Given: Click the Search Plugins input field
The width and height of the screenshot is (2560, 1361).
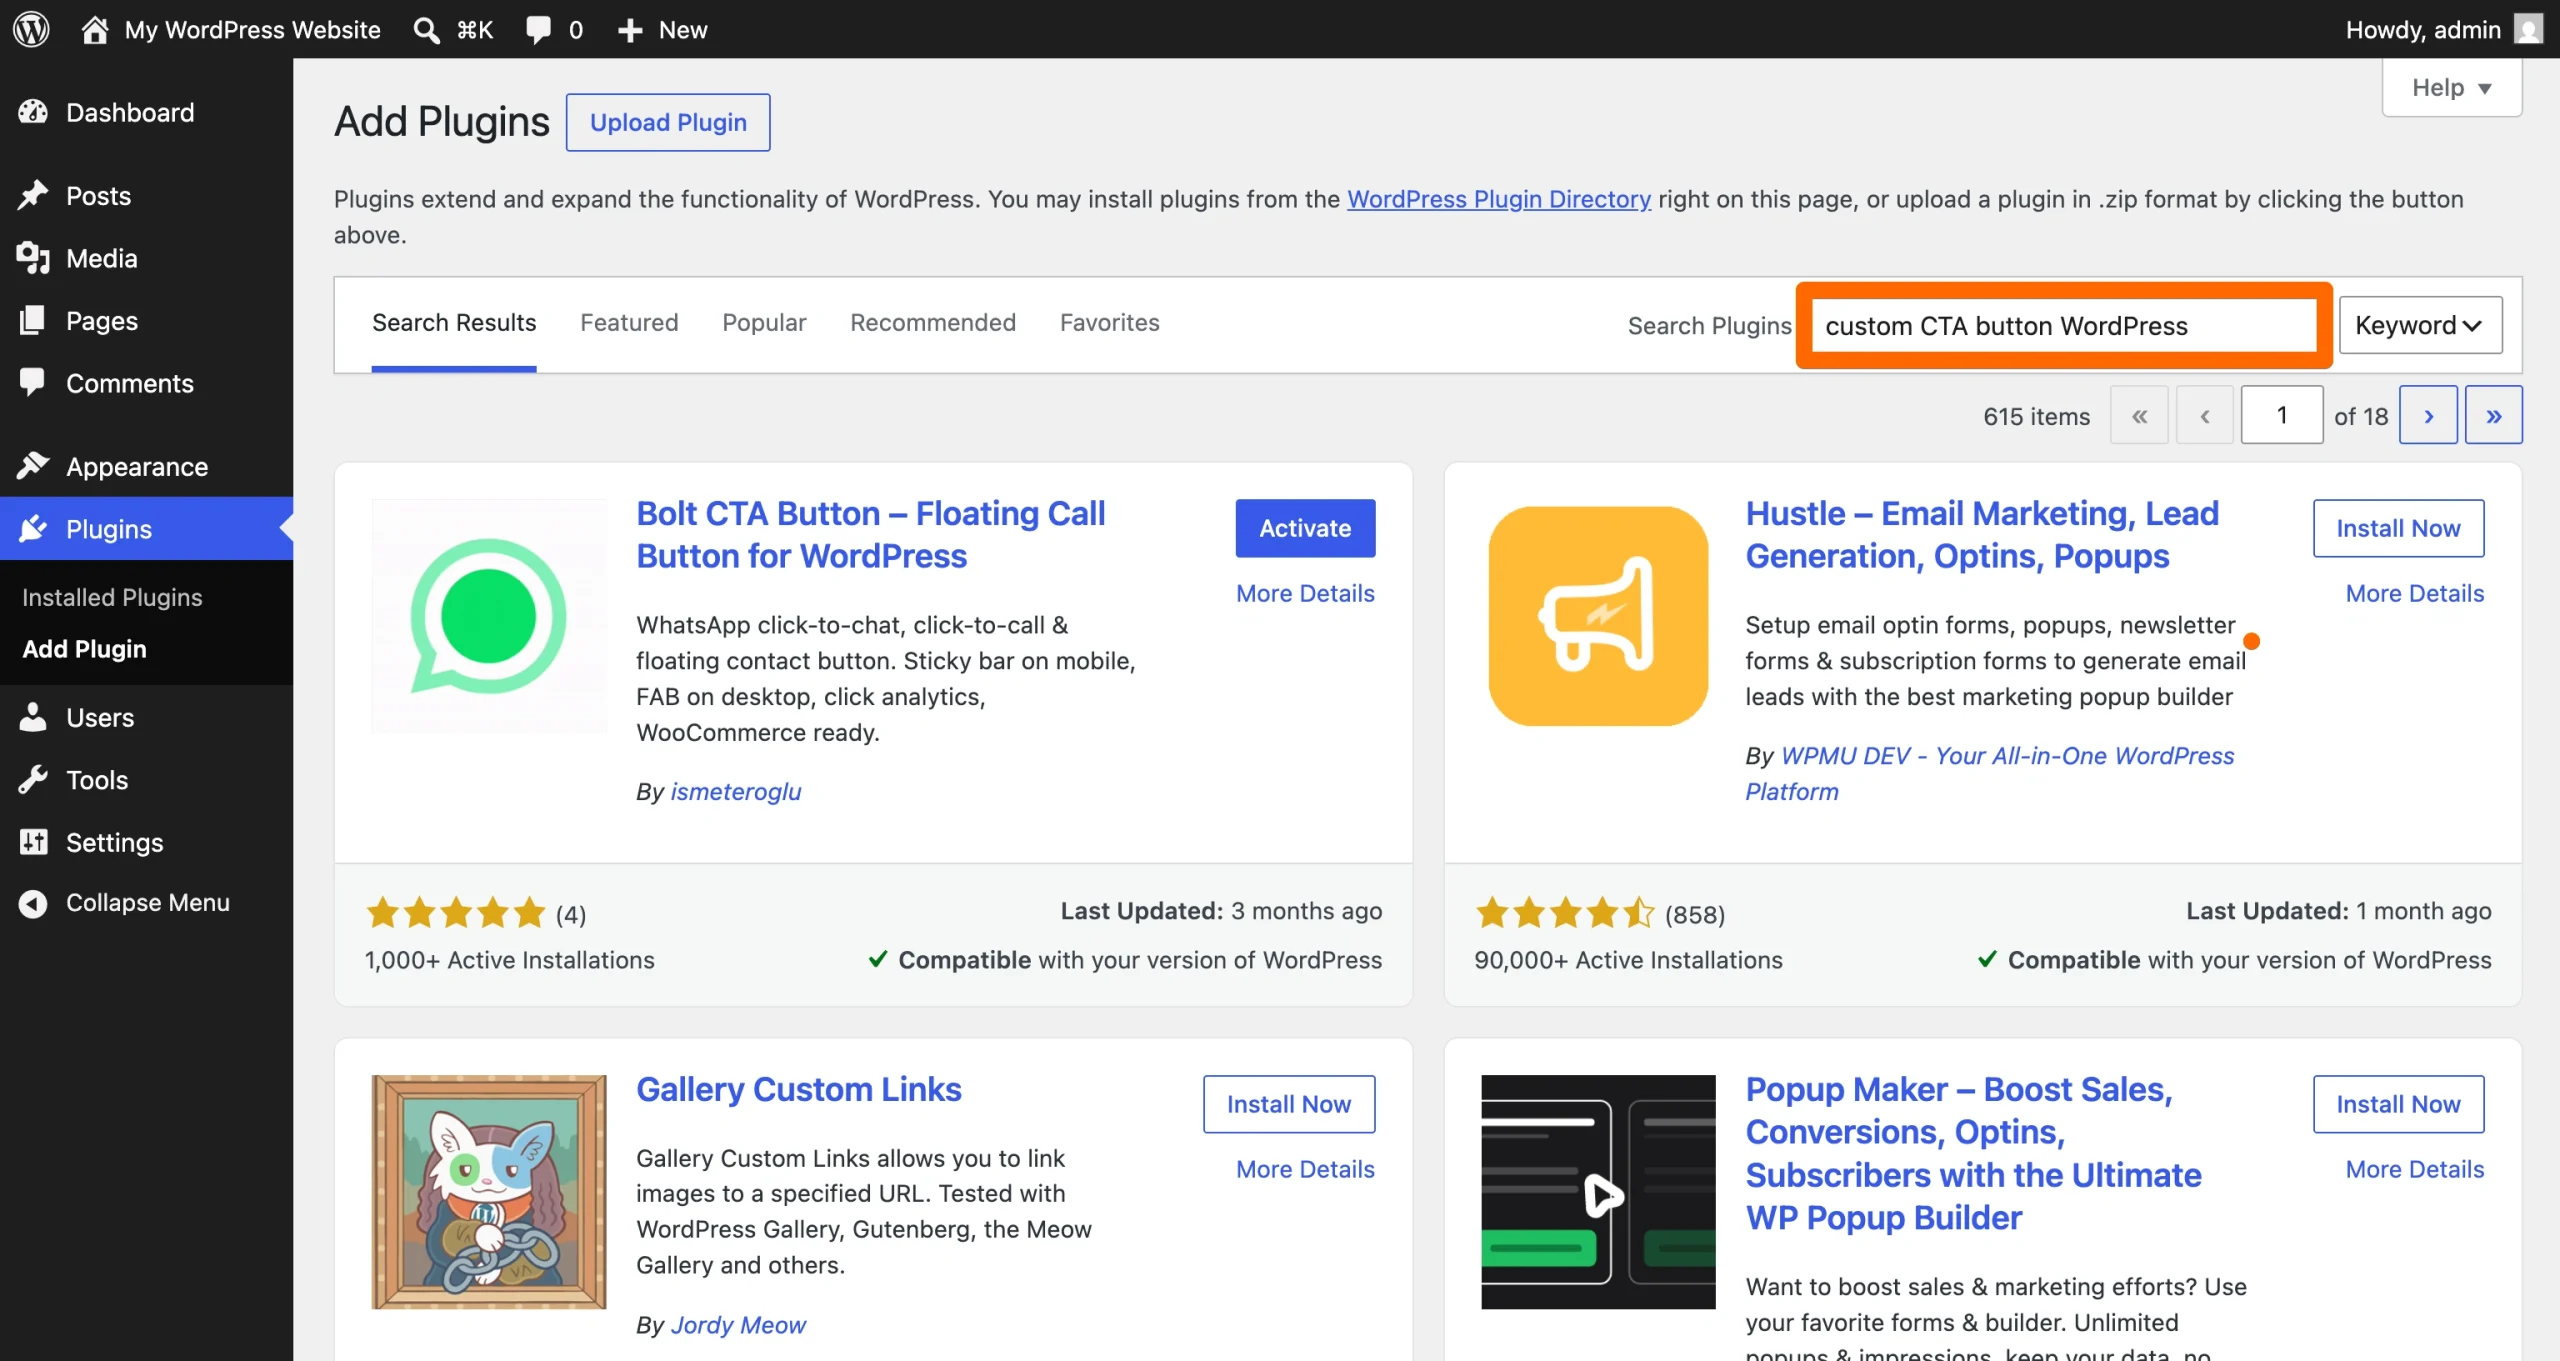Looking at the screenshot, I should click(x=2064, y=326).
